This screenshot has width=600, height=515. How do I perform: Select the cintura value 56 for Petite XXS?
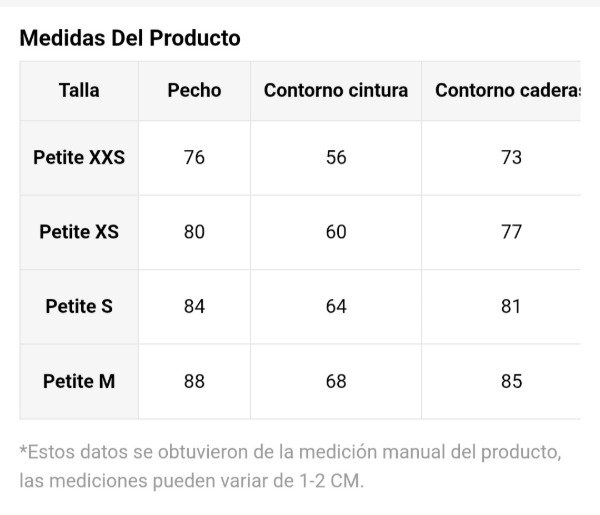tap(336, 157)
